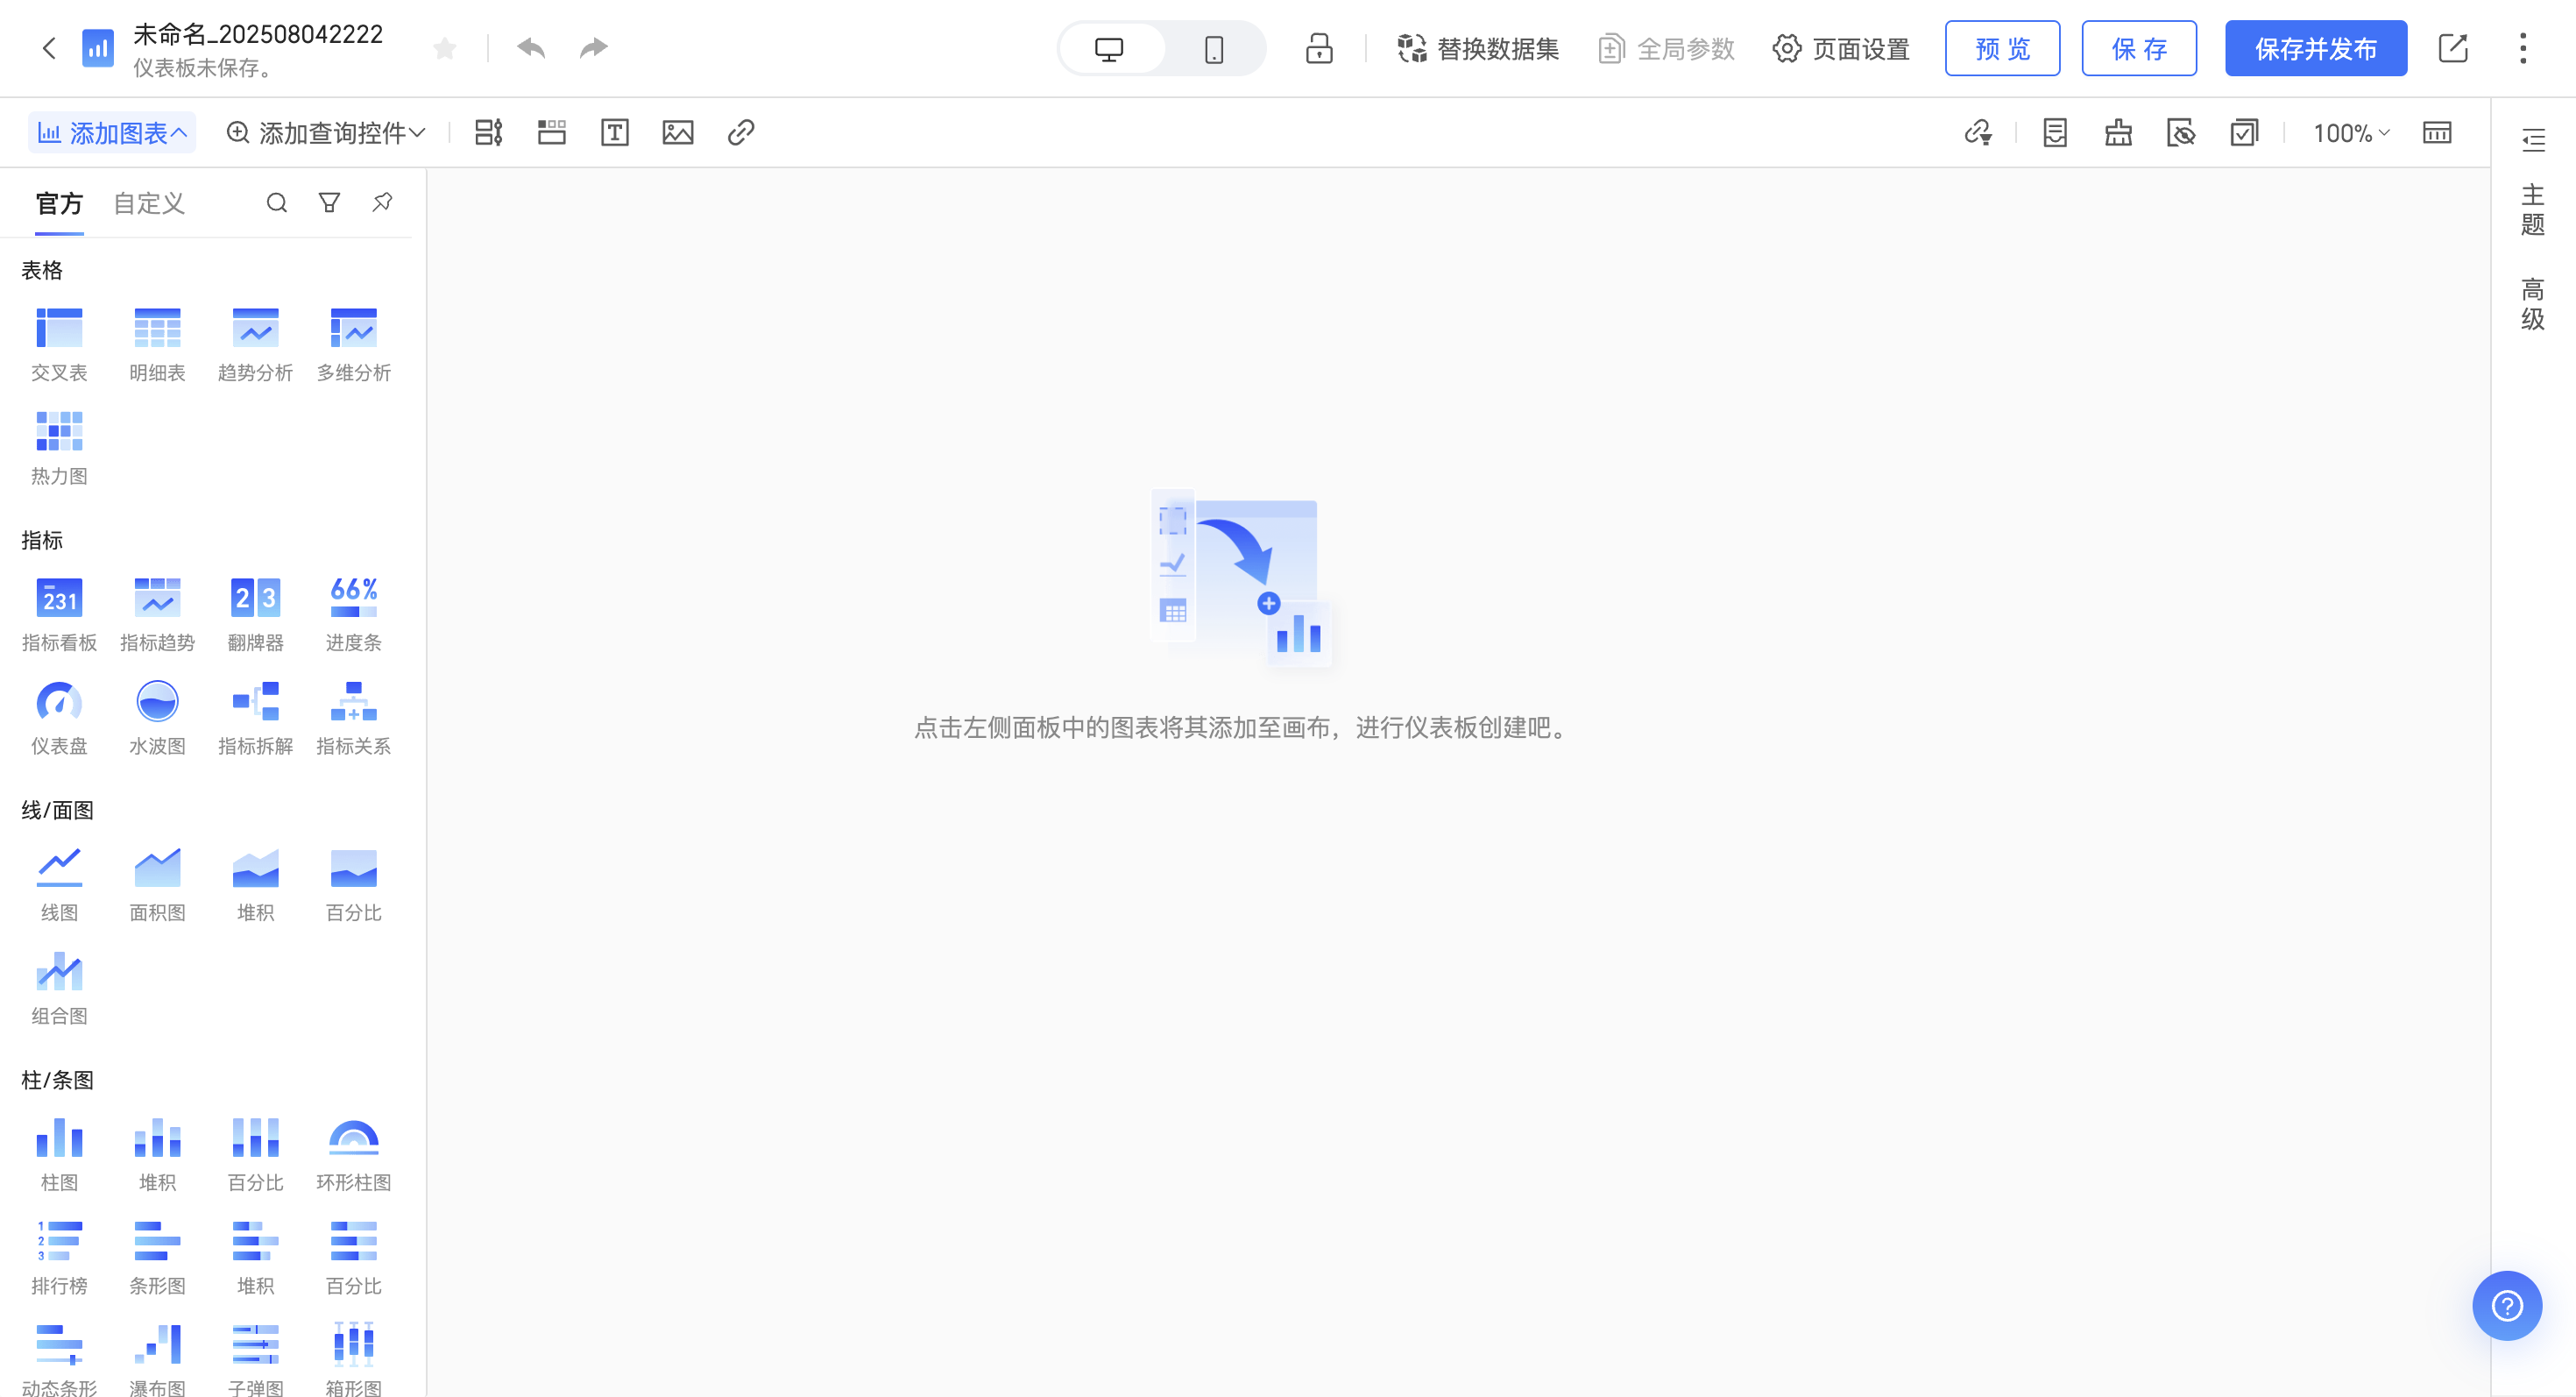This screenshot has width=2576, height=1397.
Task: Select the 热力图 chart type
Action: tap(59, 447)
